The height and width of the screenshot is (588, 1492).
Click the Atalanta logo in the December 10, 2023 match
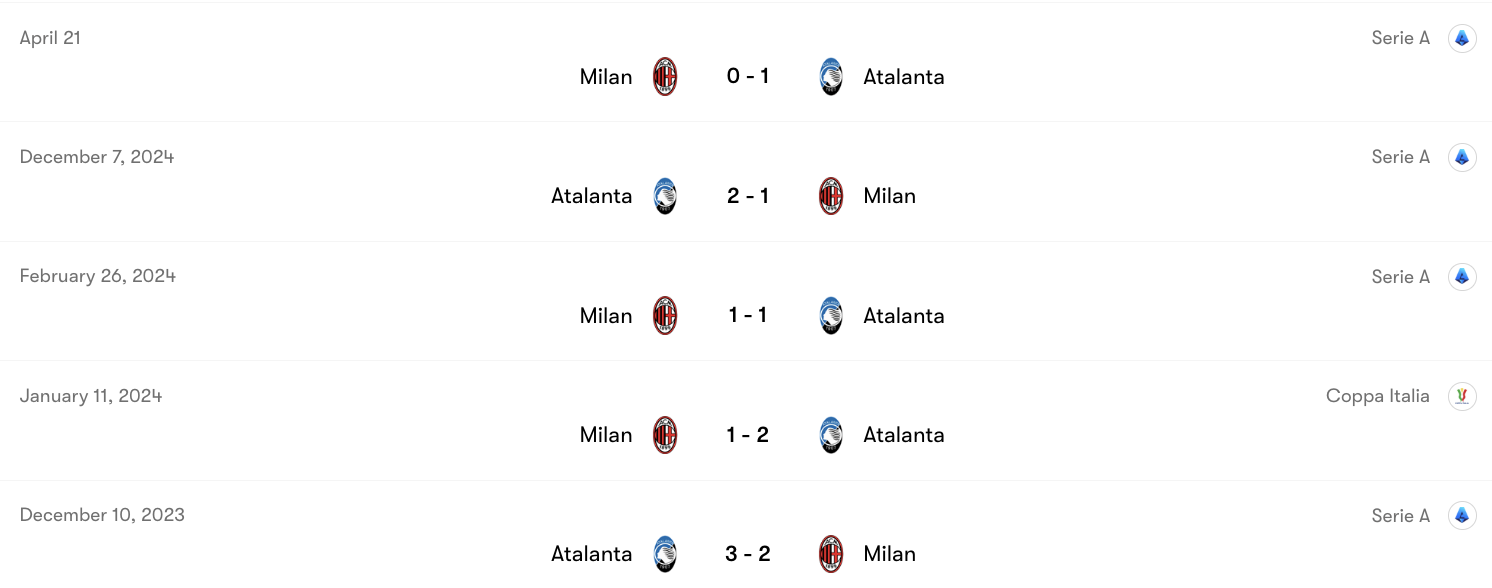pyautogui.click(x=664, y=553)
